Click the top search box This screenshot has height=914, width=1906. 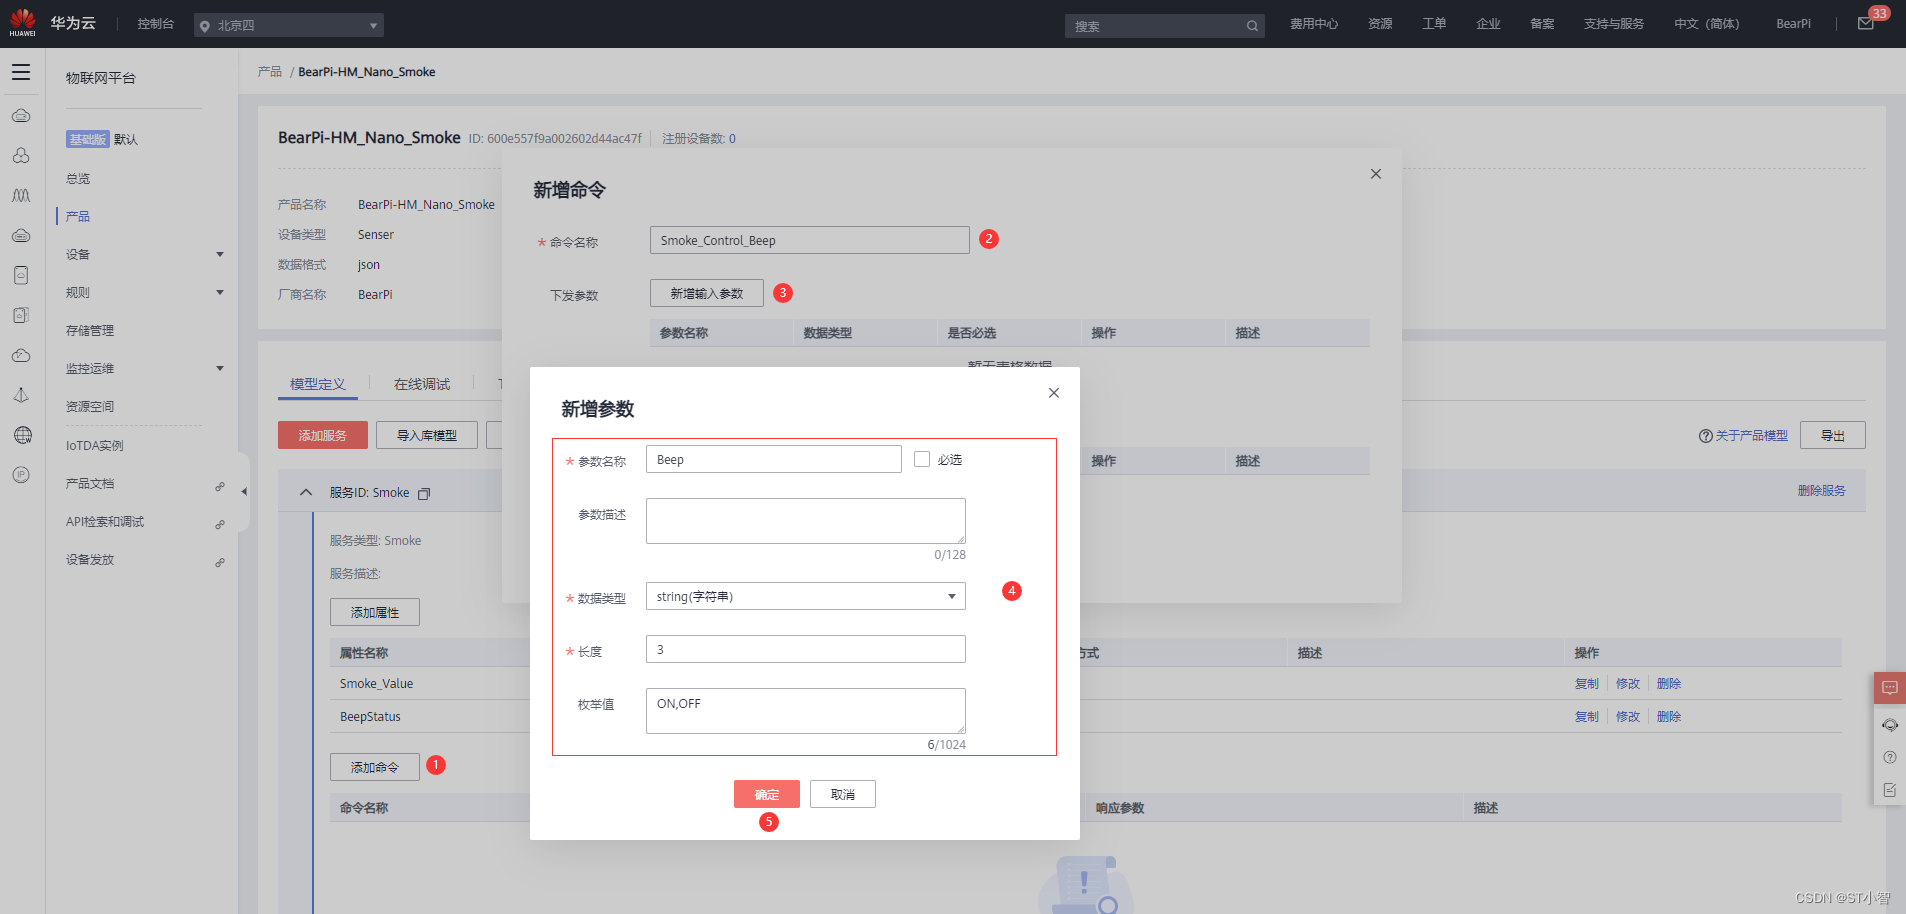click(x=1165, y=26)
